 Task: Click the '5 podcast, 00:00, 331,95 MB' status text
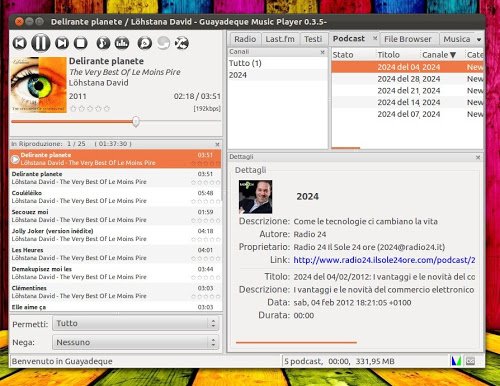(339, 361)
